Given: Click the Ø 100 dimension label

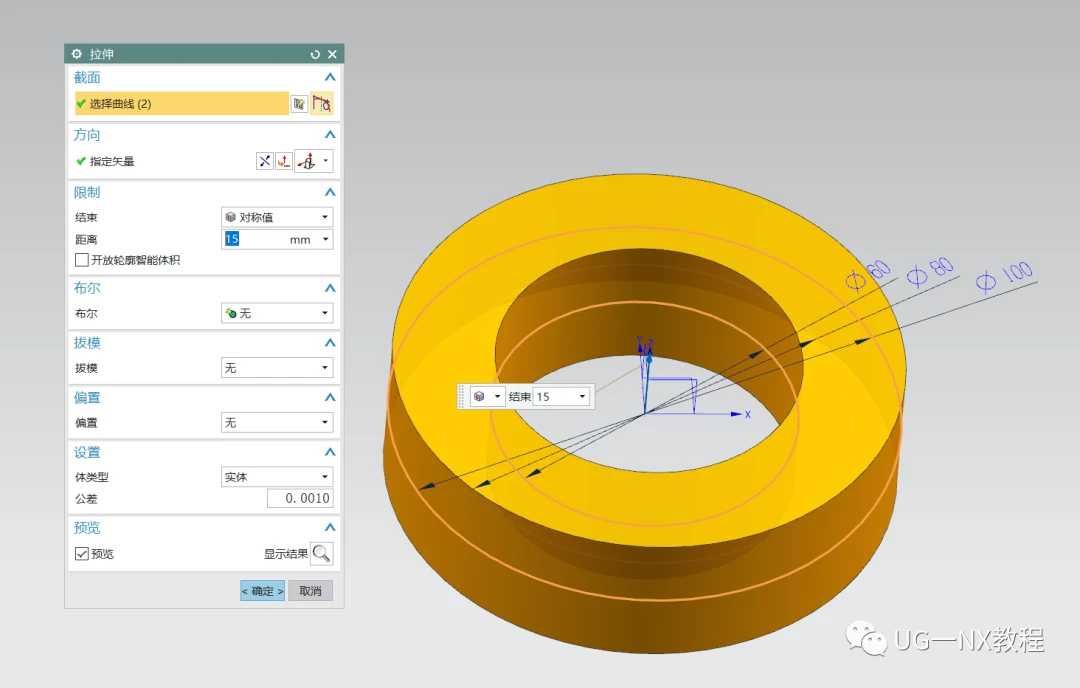Looking at the screenshot, I should [1004, 276].
